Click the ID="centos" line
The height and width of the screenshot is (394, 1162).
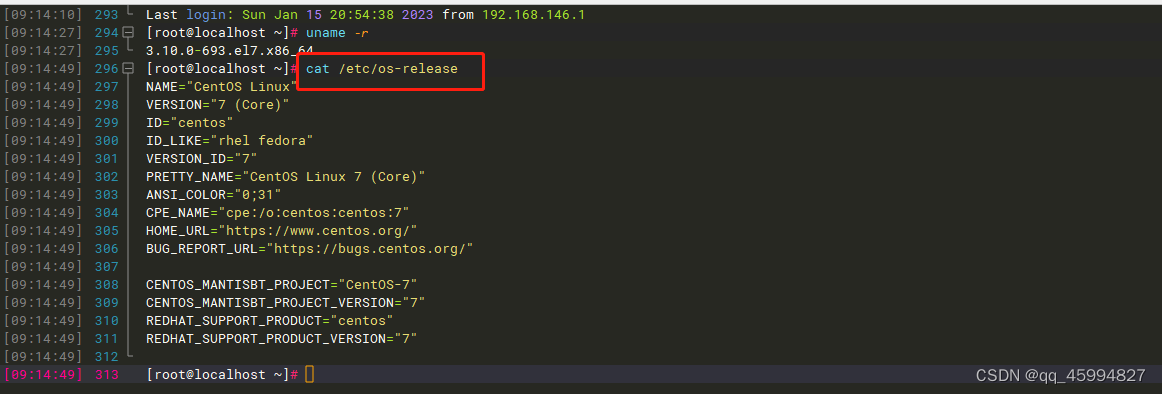(190, 122)
